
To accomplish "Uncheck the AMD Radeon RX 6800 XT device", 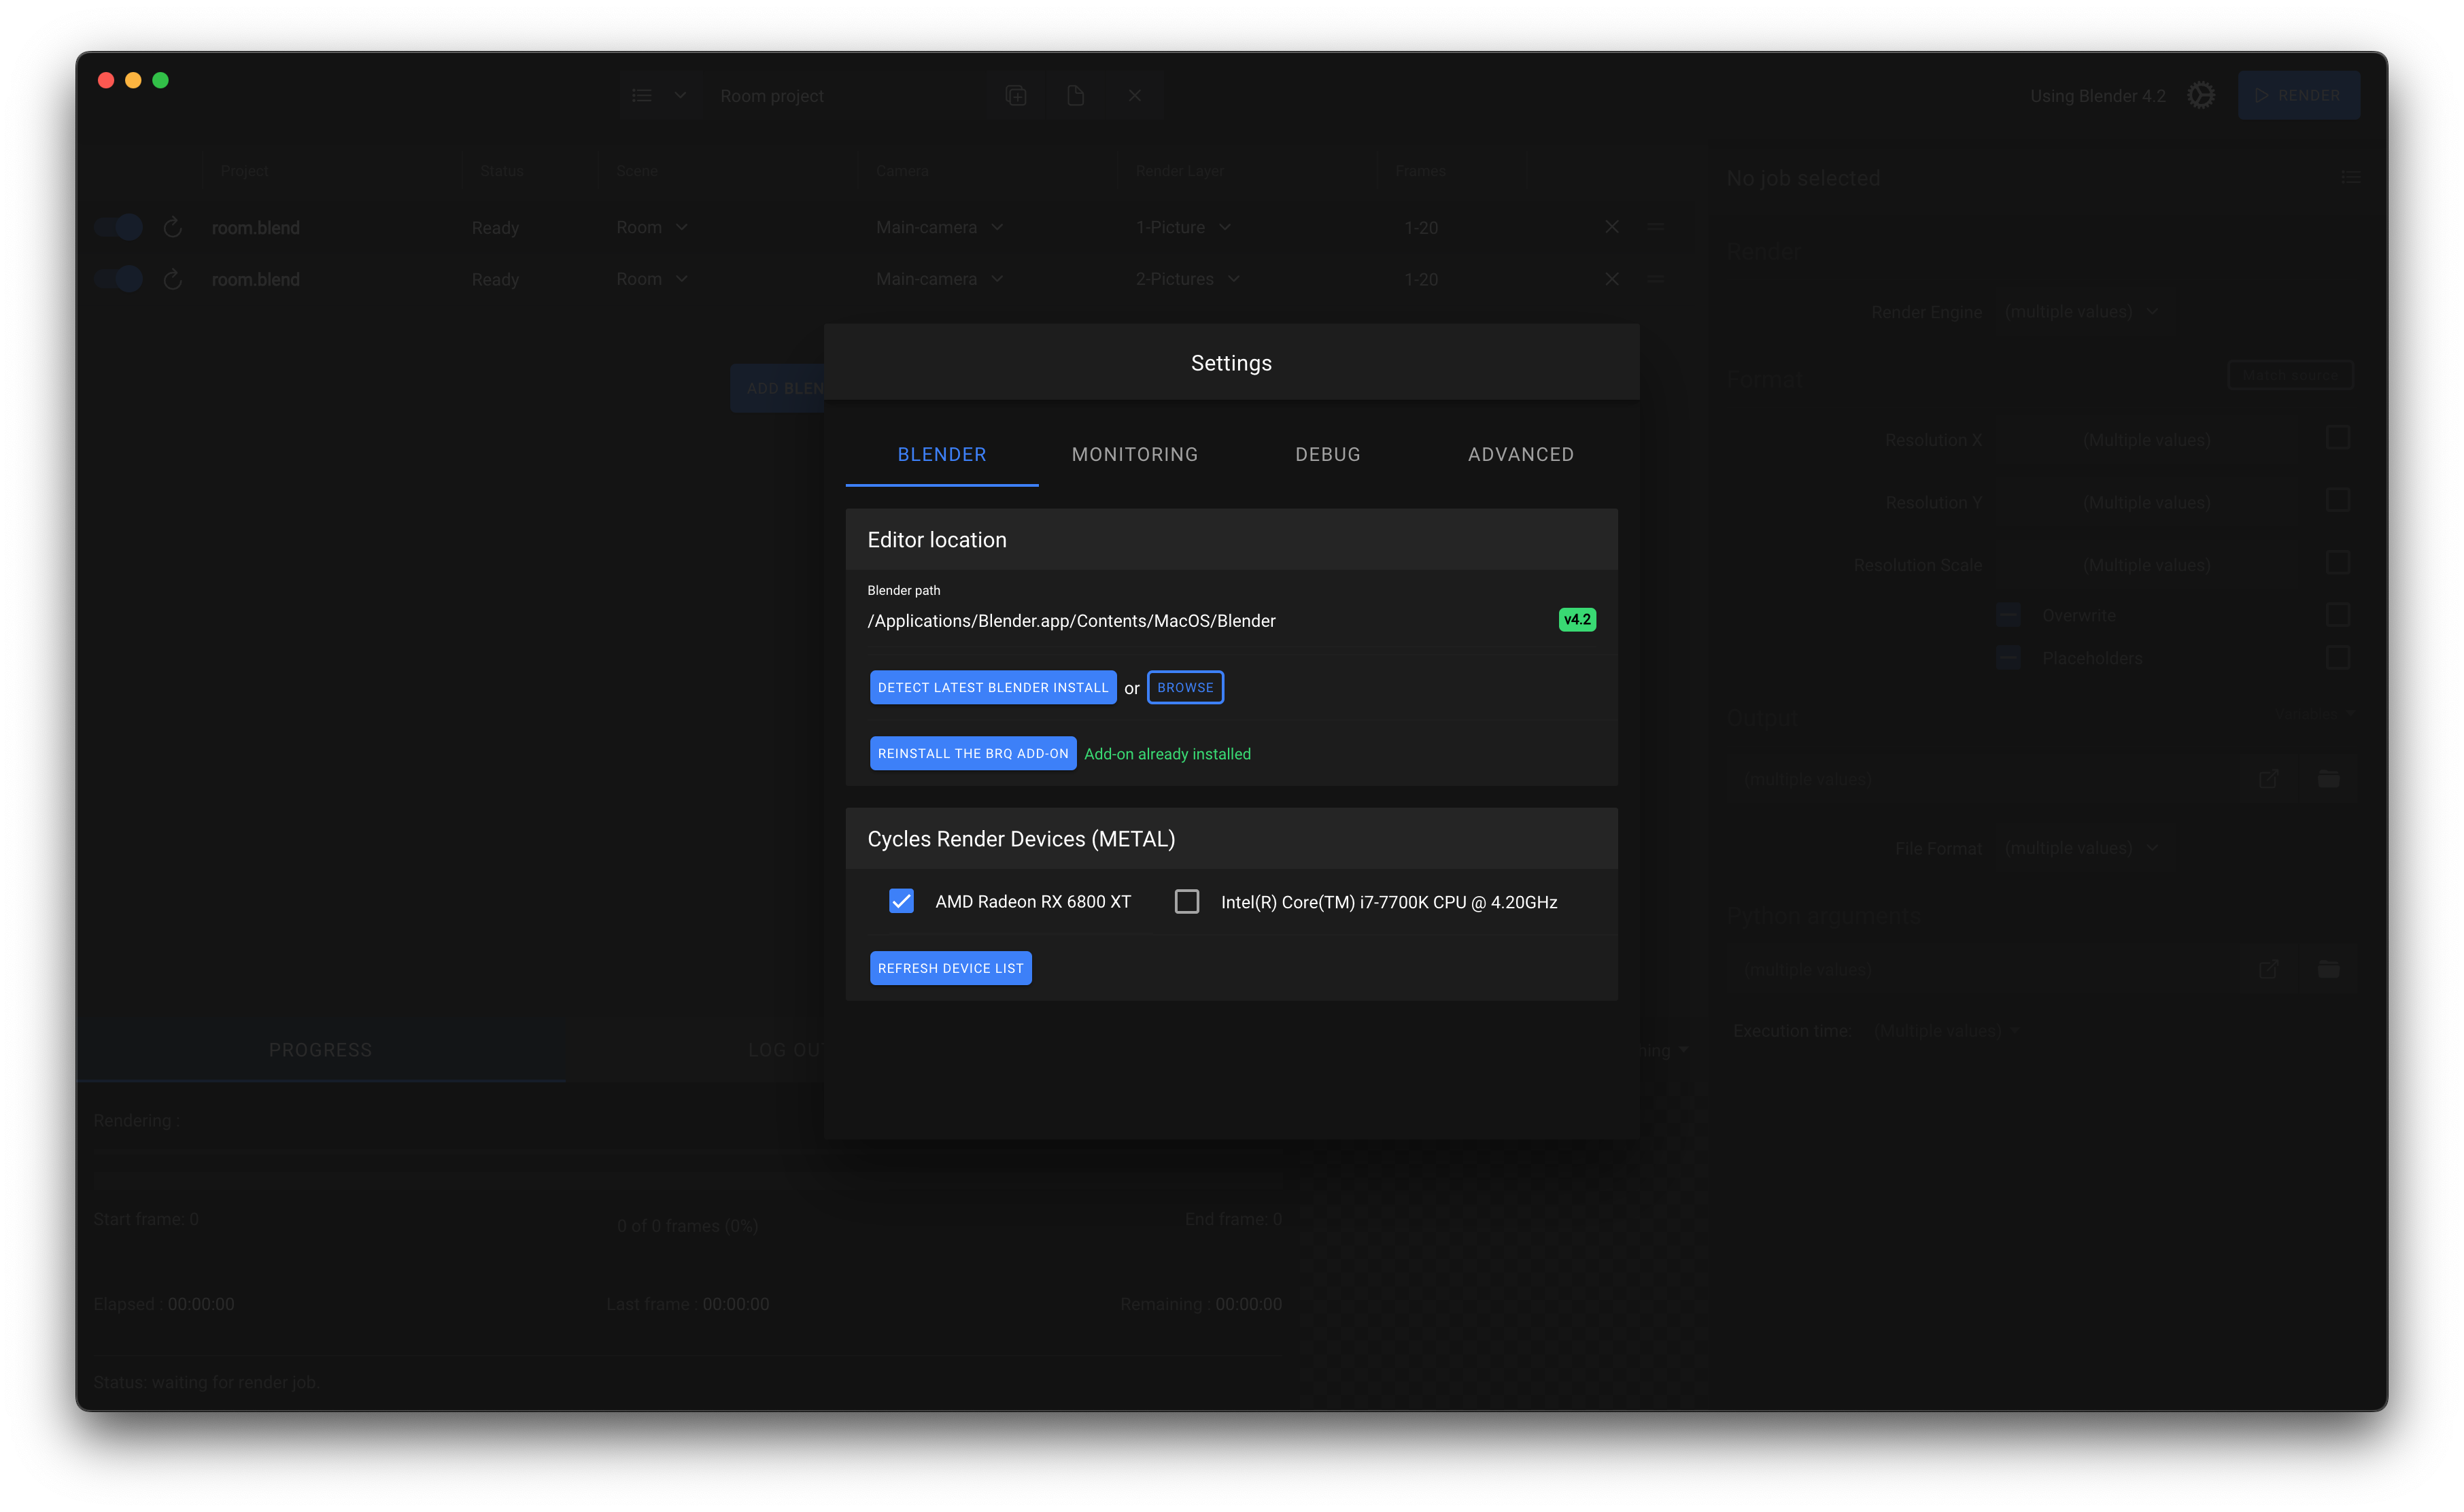I will (x=901, y=901).
